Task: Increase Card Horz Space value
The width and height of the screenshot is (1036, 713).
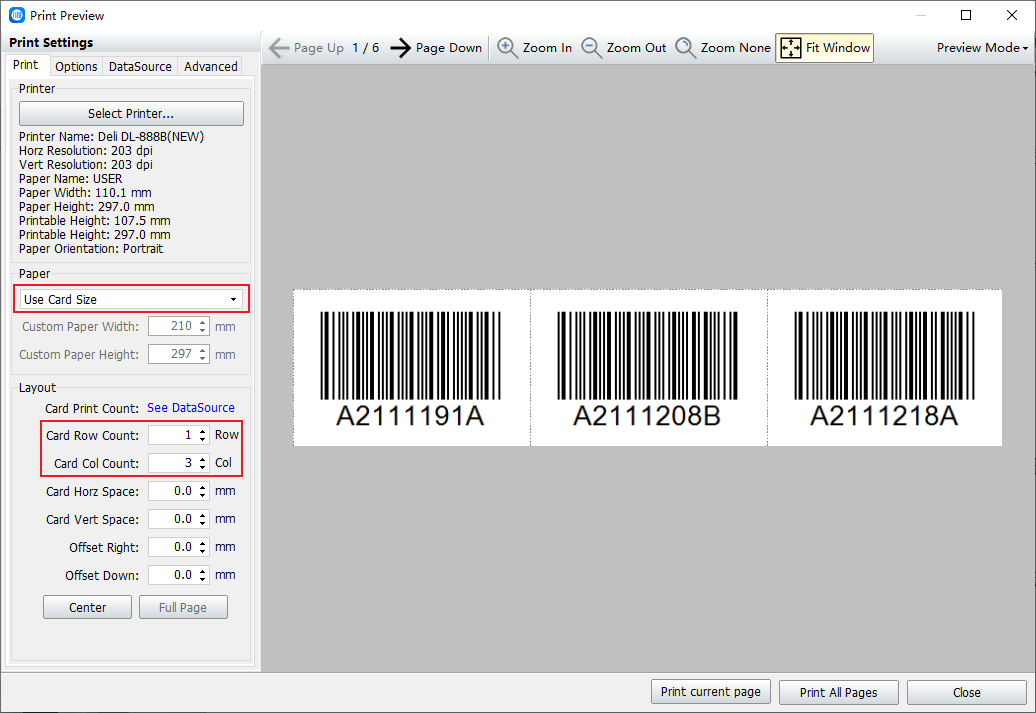Action: pyautogui.click(x=203, y=487)
